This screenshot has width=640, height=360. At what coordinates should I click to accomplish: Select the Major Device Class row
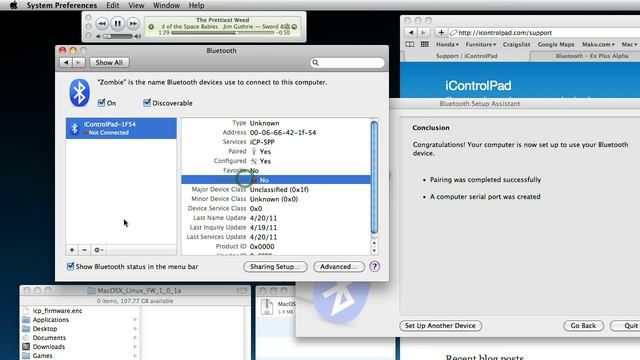click(x=276, y=189)
